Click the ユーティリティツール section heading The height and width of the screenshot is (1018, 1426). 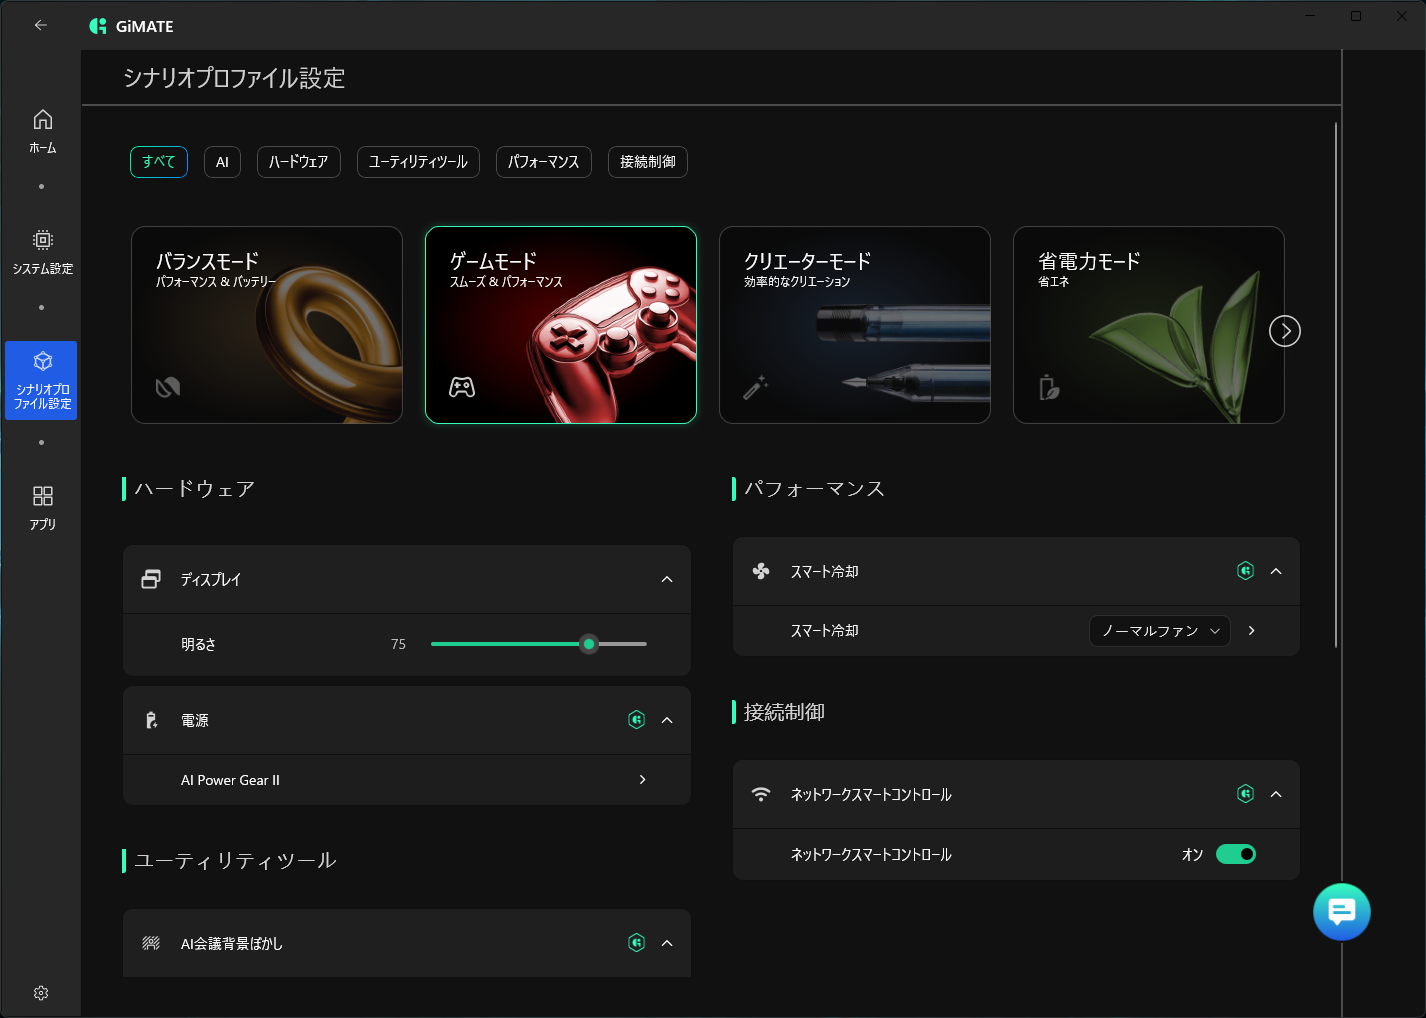pyautogui.click(x=235, y=861)
